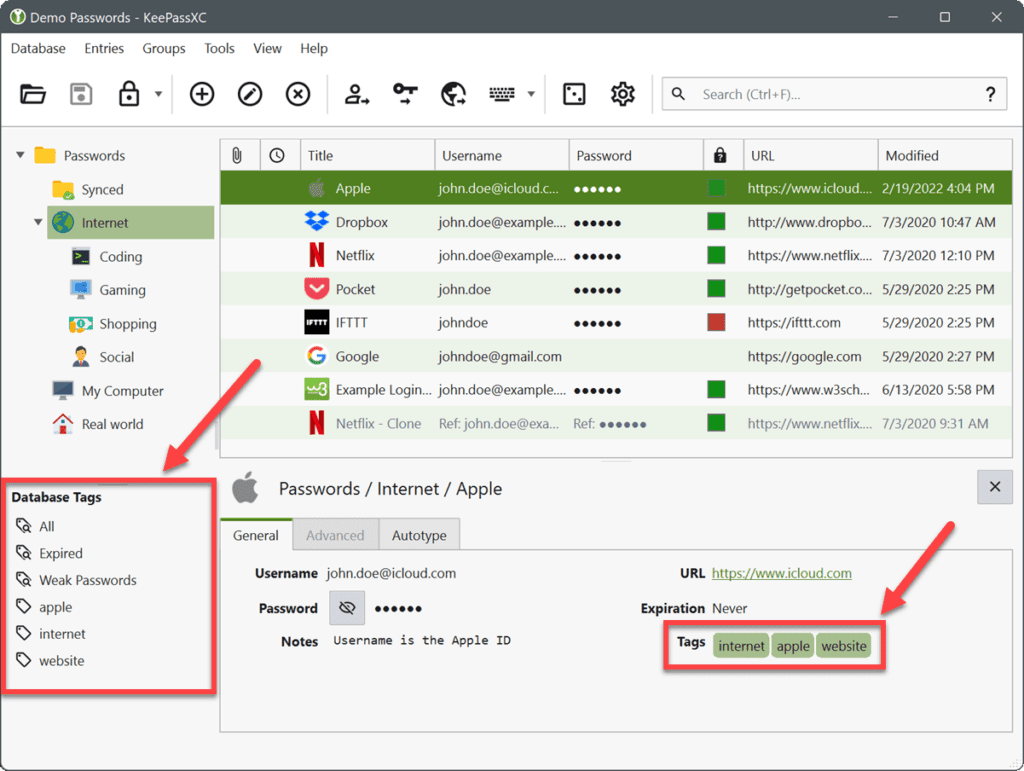Screen dimensions: 1024x771
Task: Add a new entry with the plus icon
Action: 201,93
